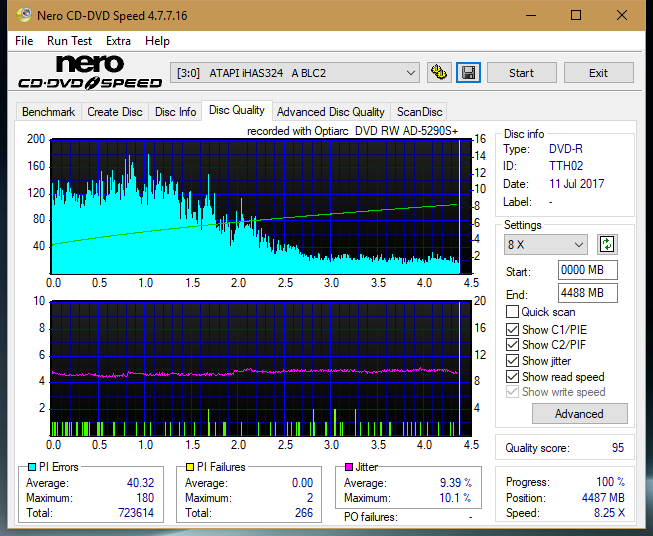Click the Speed value 8.25 X
The width and height of the screenshot is (653, 536).
(609, 513)
